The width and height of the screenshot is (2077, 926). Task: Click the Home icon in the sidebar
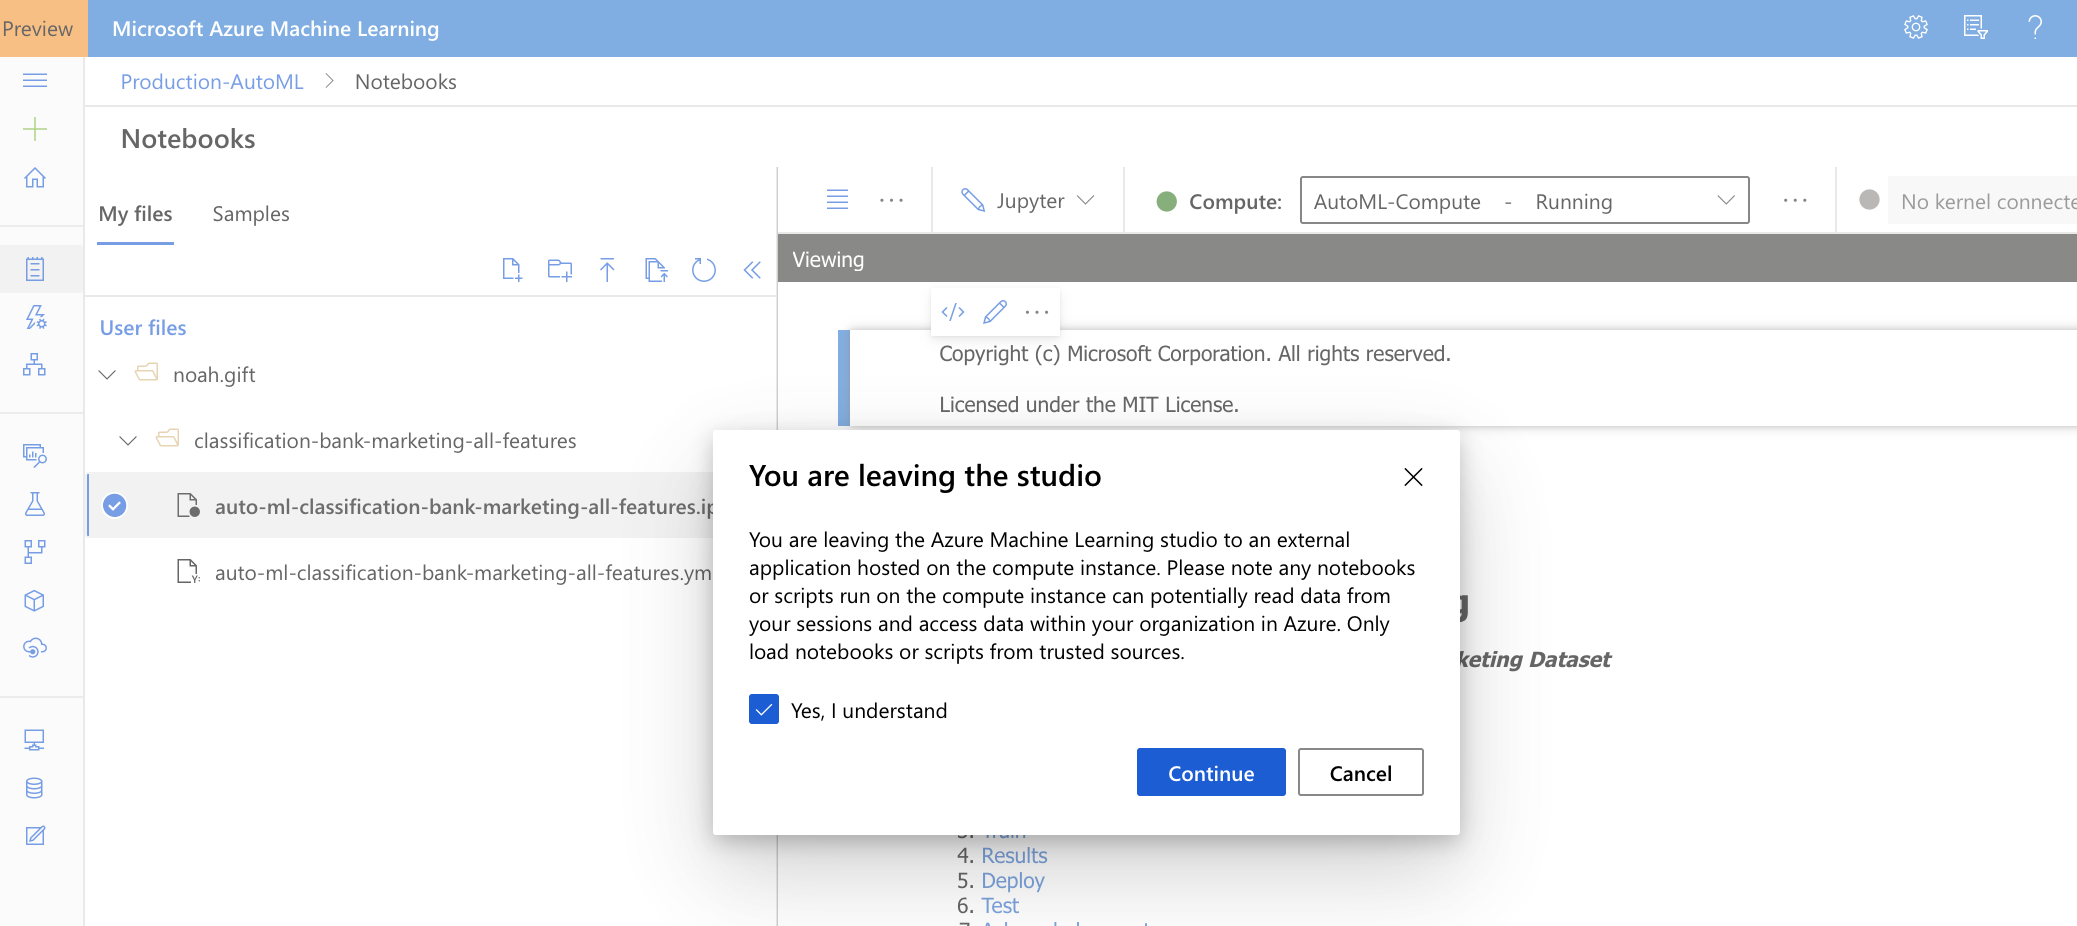(35, 177)
